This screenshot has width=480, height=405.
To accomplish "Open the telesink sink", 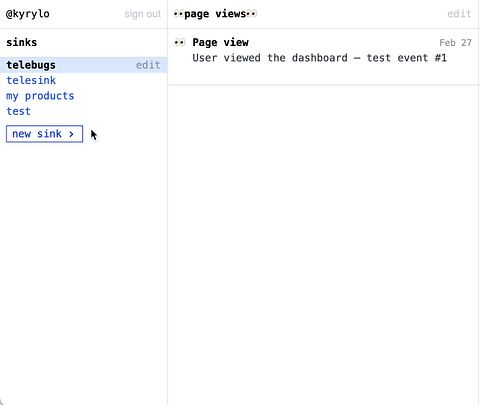I will click(x=31, y=80).
